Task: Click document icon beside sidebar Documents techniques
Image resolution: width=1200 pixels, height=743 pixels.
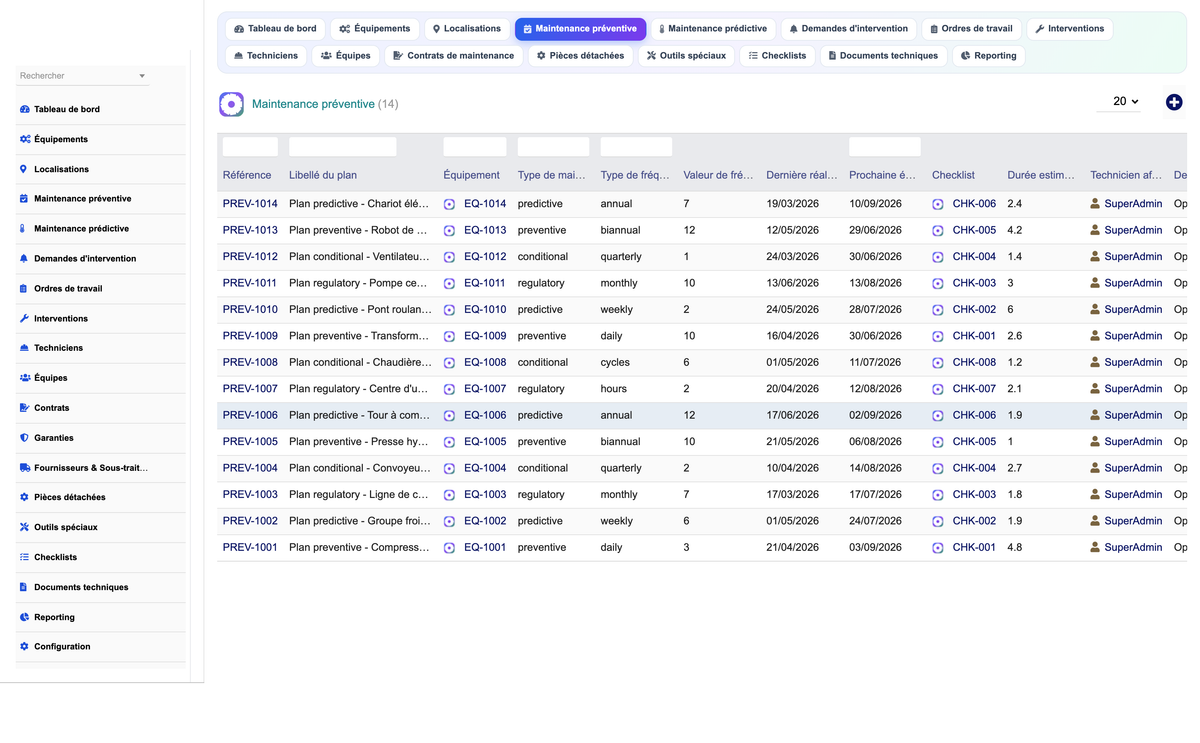Action: point(24,587)
